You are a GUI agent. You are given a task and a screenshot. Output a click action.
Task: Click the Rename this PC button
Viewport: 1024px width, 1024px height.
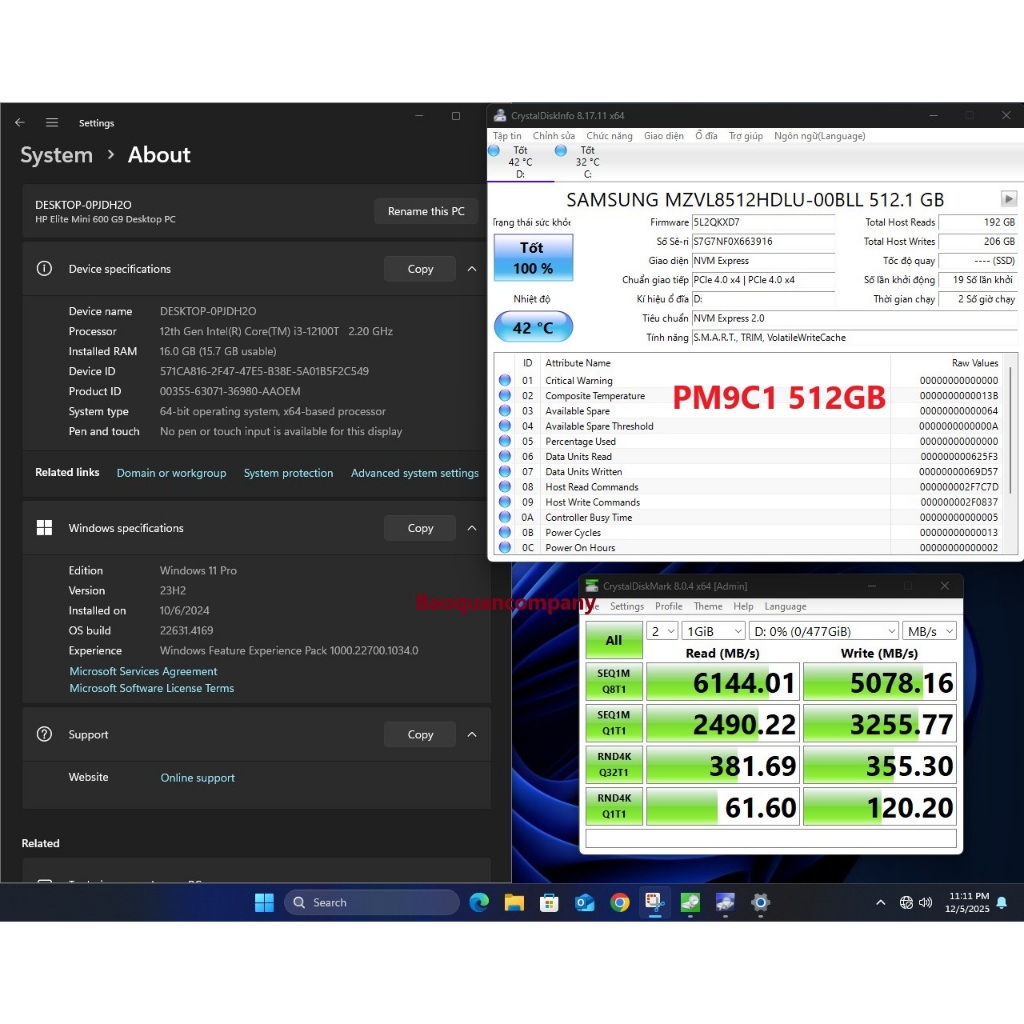pos(426,211)
